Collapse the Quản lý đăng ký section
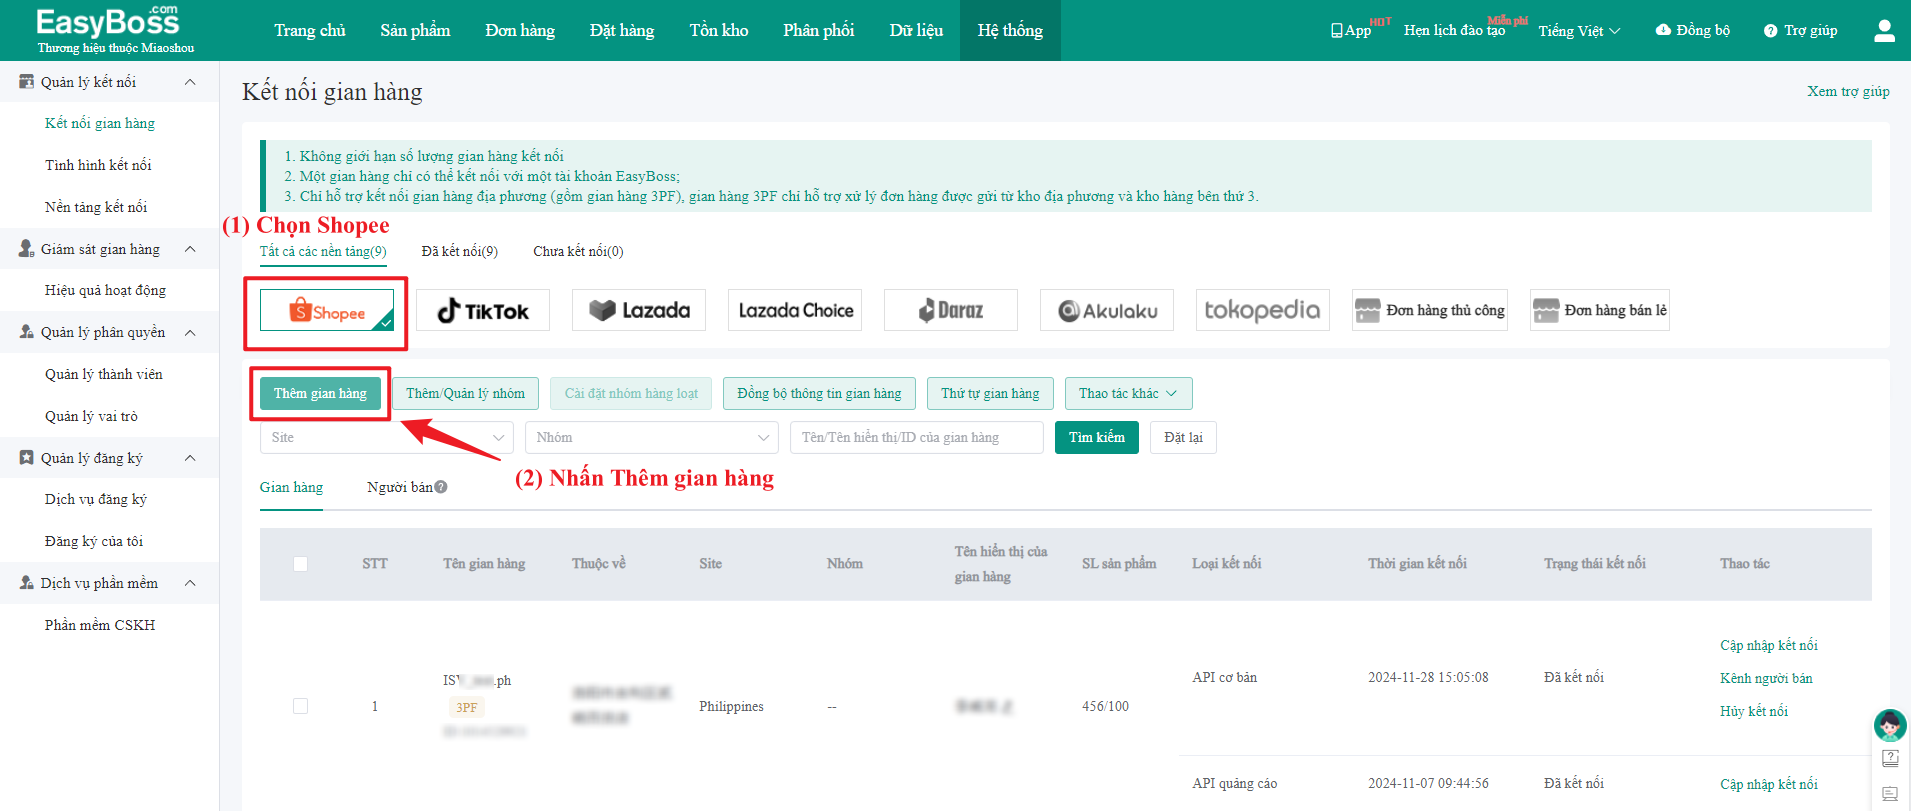This screenshot has height=811, width=1911. [x=190, y=458]
